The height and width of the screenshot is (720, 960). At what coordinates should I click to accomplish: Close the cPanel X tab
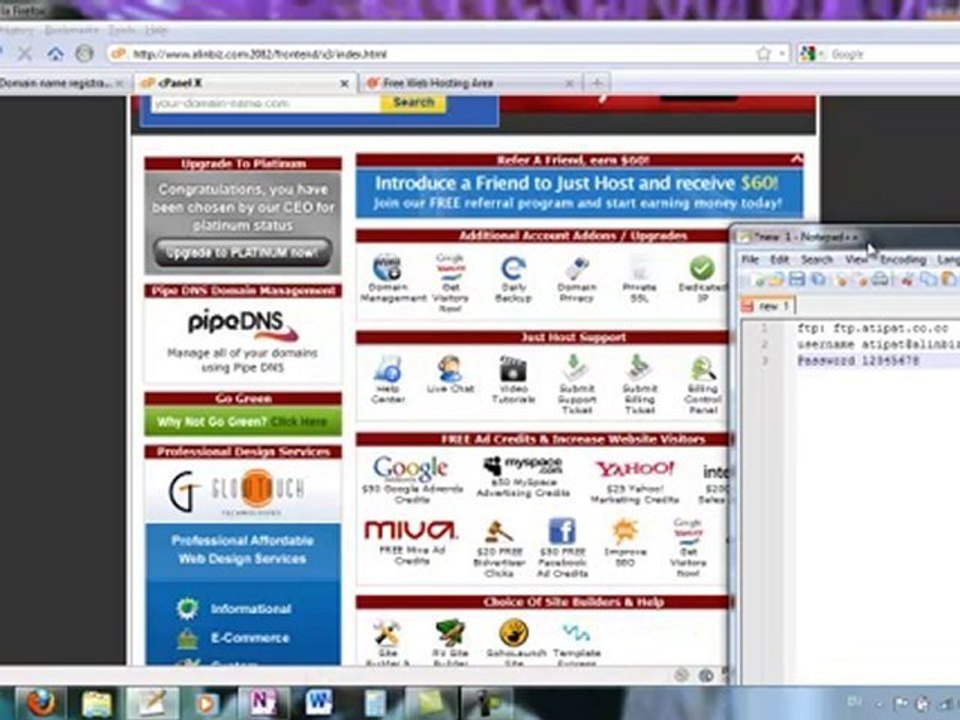pos(344,83)
